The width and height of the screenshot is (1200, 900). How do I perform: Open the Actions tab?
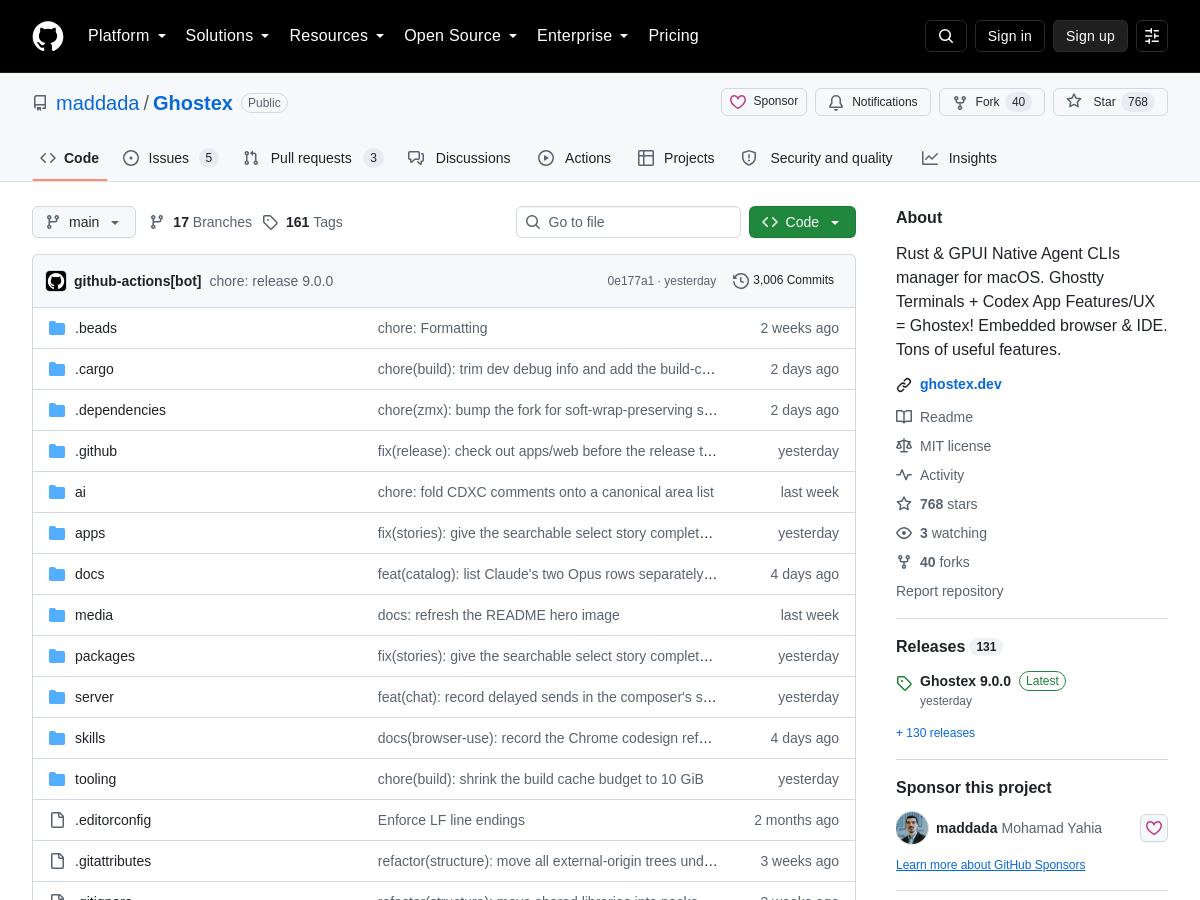[574, 158]
